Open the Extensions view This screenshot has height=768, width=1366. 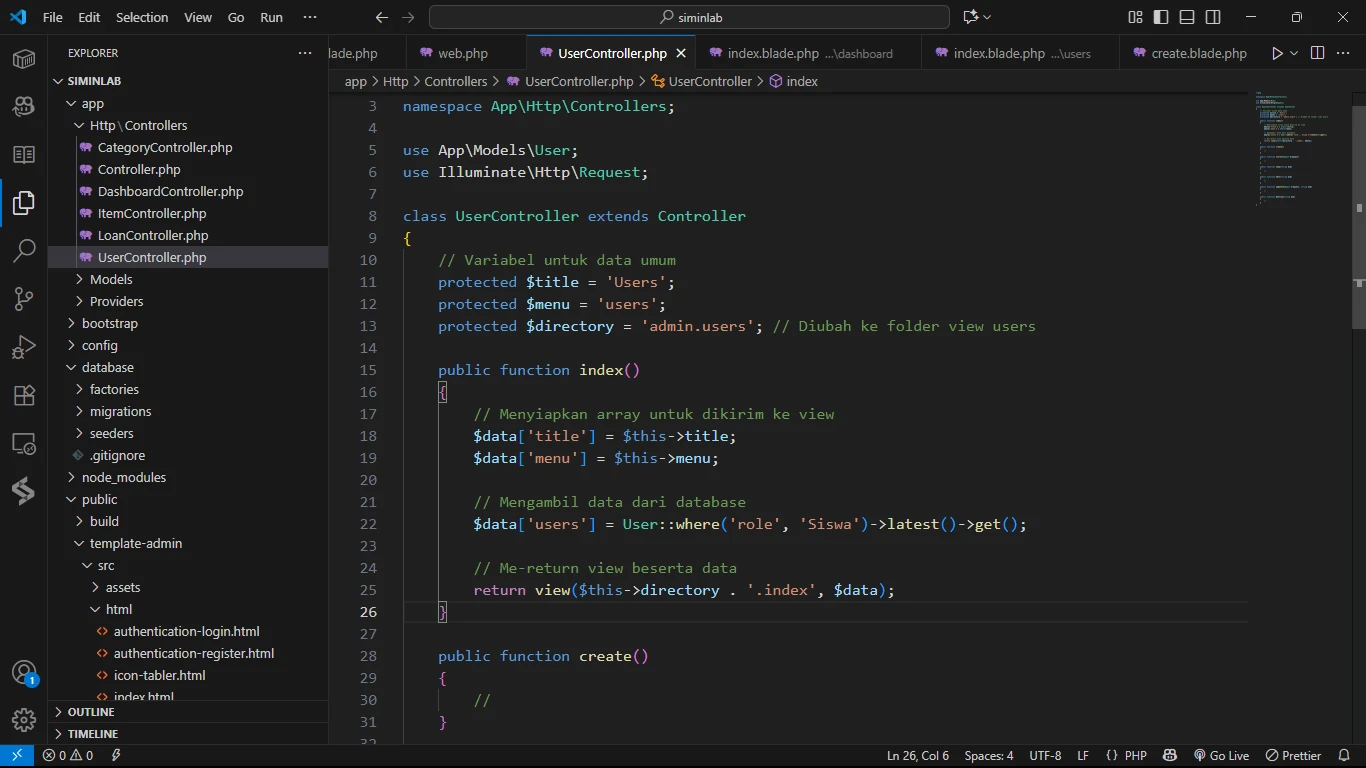[24, 395]
